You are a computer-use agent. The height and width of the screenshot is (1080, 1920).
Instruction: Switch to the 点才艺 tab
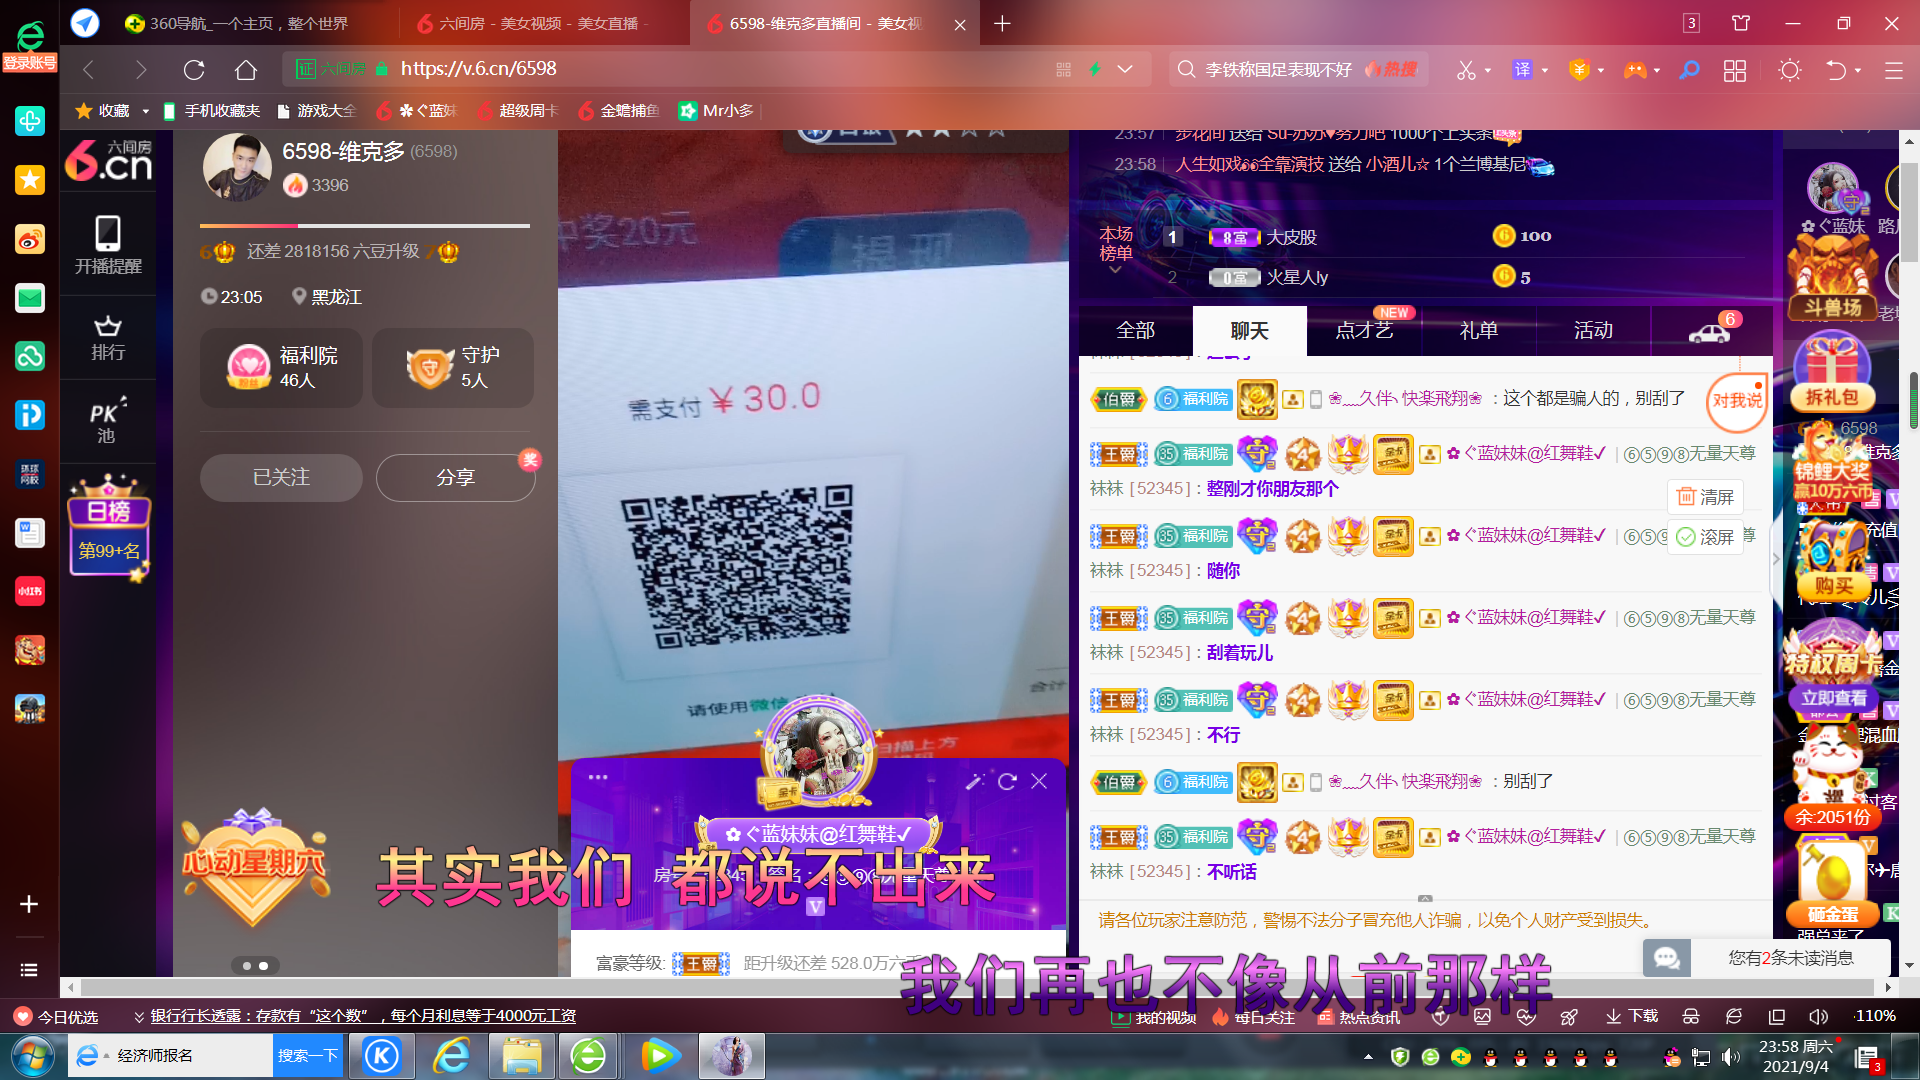(x=1364, y=331)
